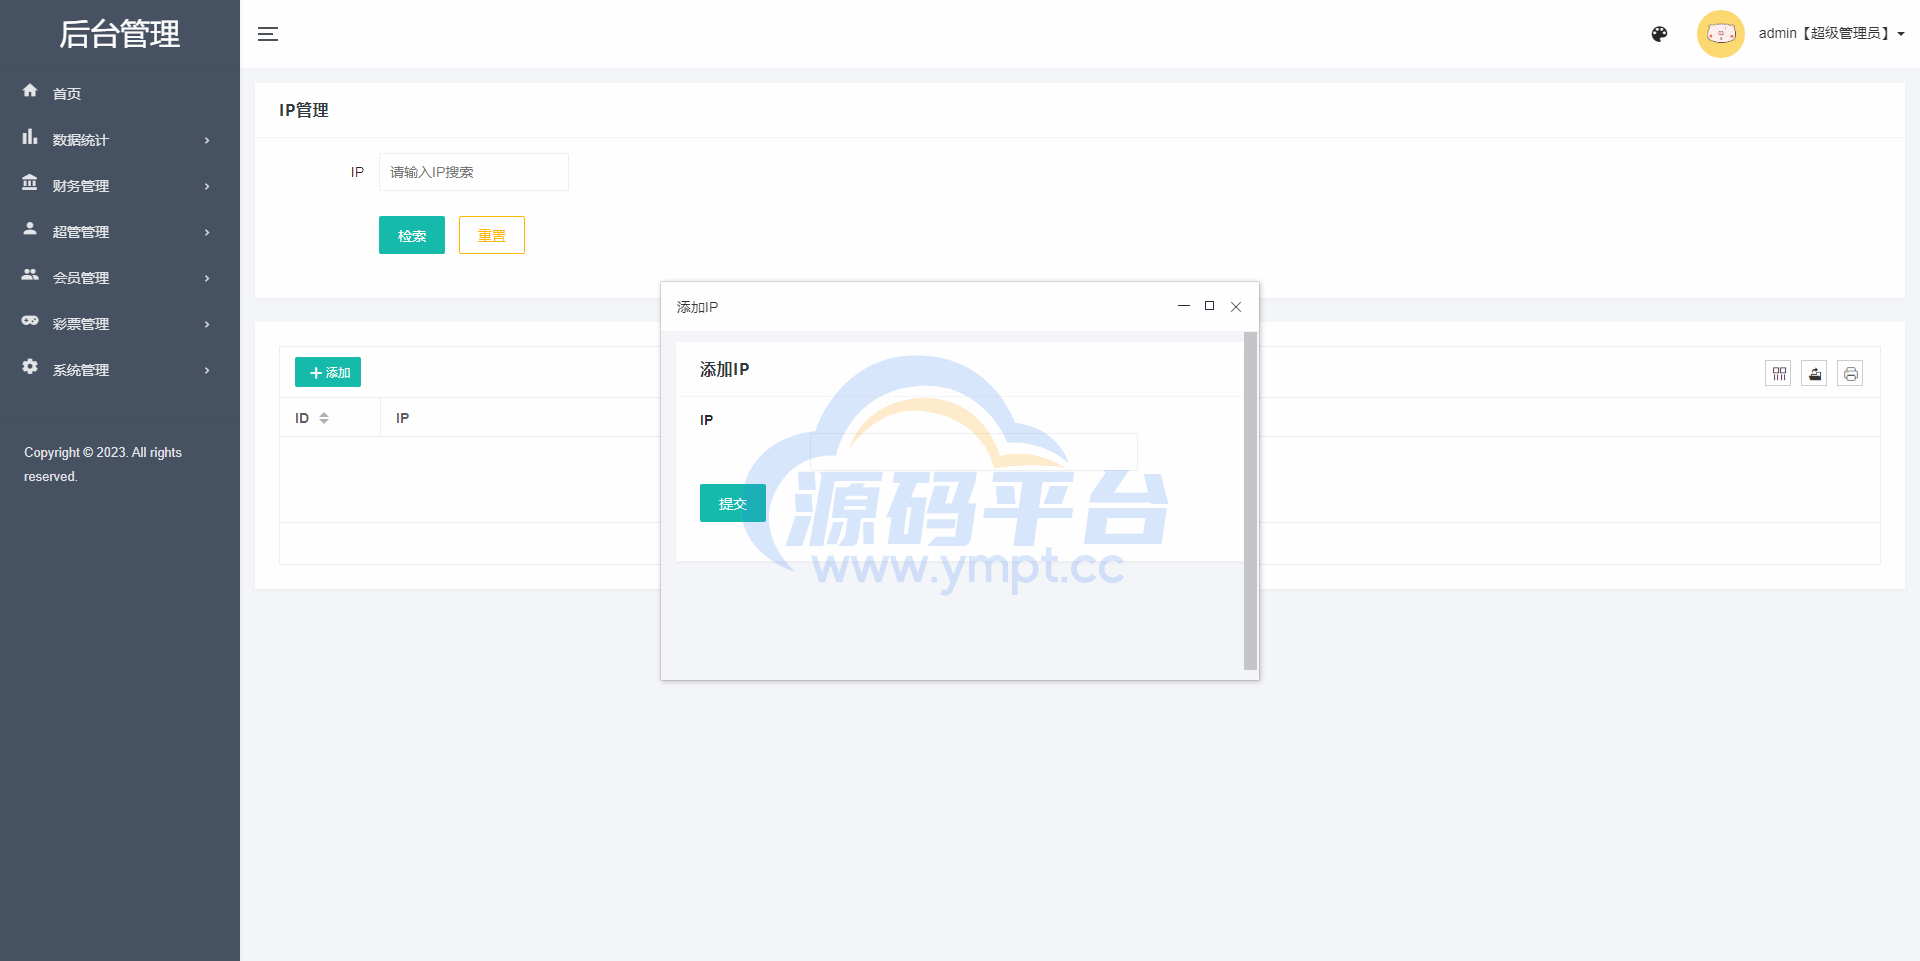The height and width of the screenshot is (961, 1920).
Task: Click the admin avatar image
Action: point(1720,34)
